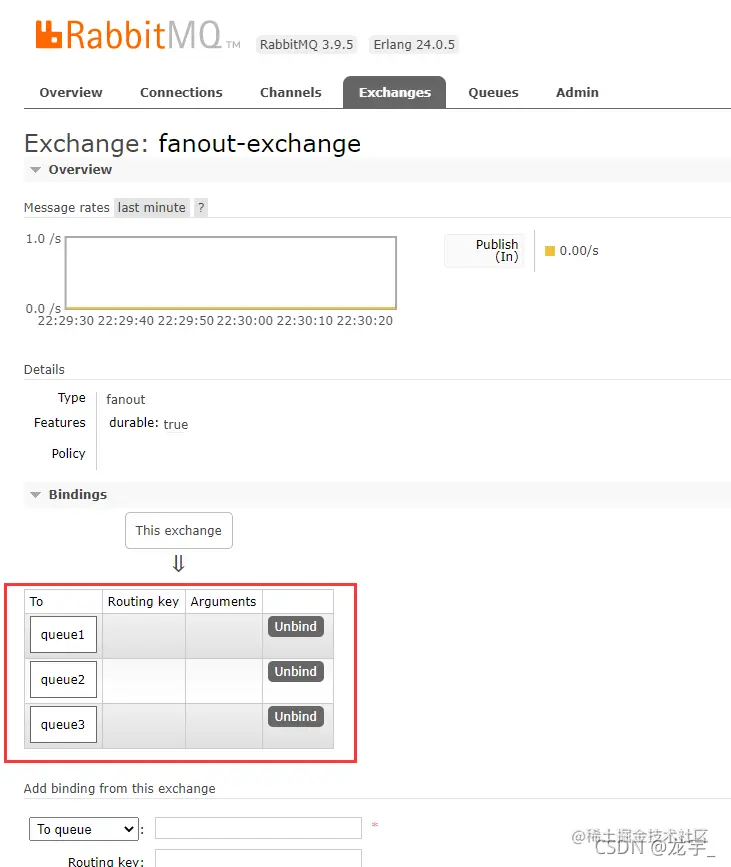Screen dimensions: 731x867
Task: Open message rates help question mark
Action: point(201,207)
